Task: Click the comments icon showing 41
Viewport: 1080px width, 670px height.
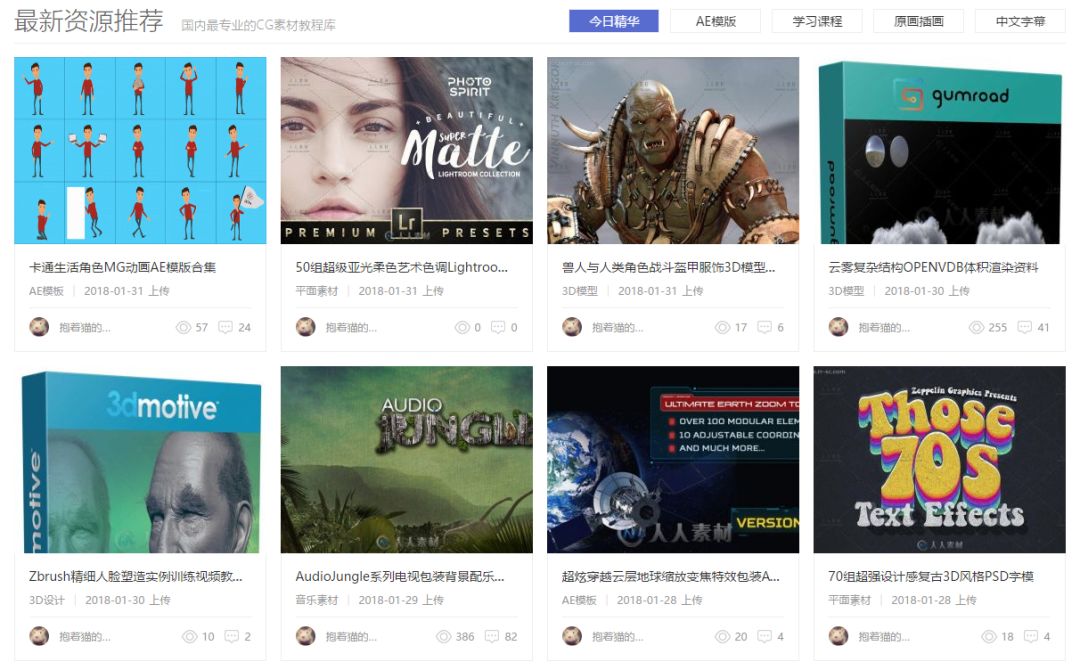Action: [x=1025, y=327]
